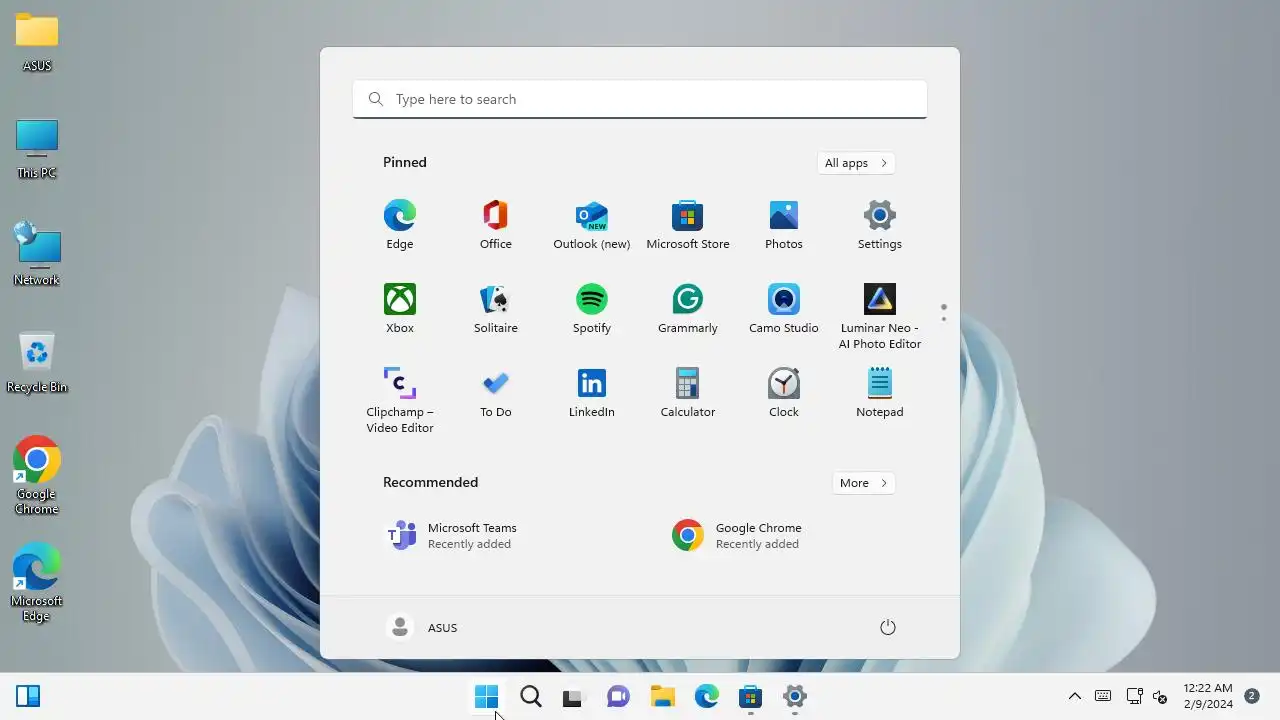This screenshot has width=1280, height=720.
Task: Click the Pinned section heading
Action: (x=405, y=162)
